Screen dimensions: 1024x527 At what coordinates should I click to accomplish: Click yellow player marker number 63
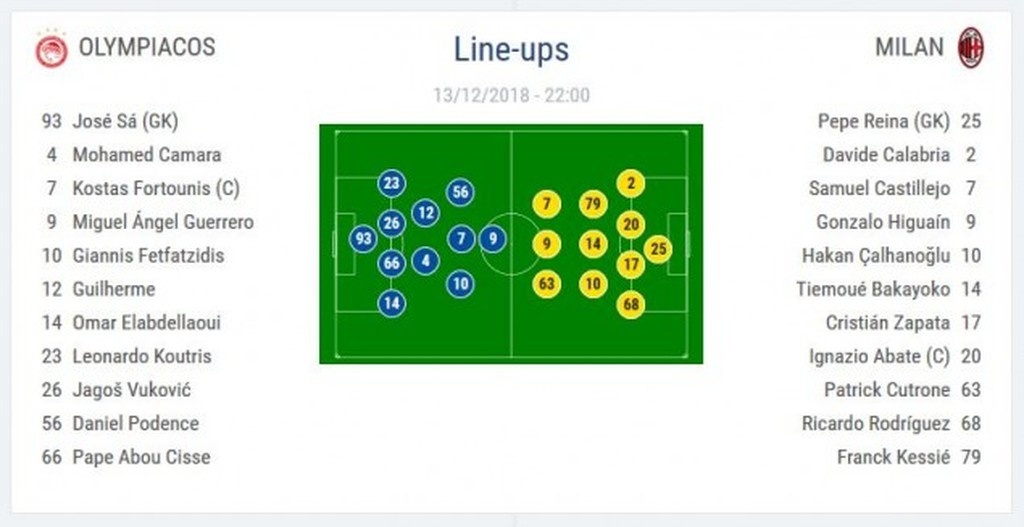[546, 284]
